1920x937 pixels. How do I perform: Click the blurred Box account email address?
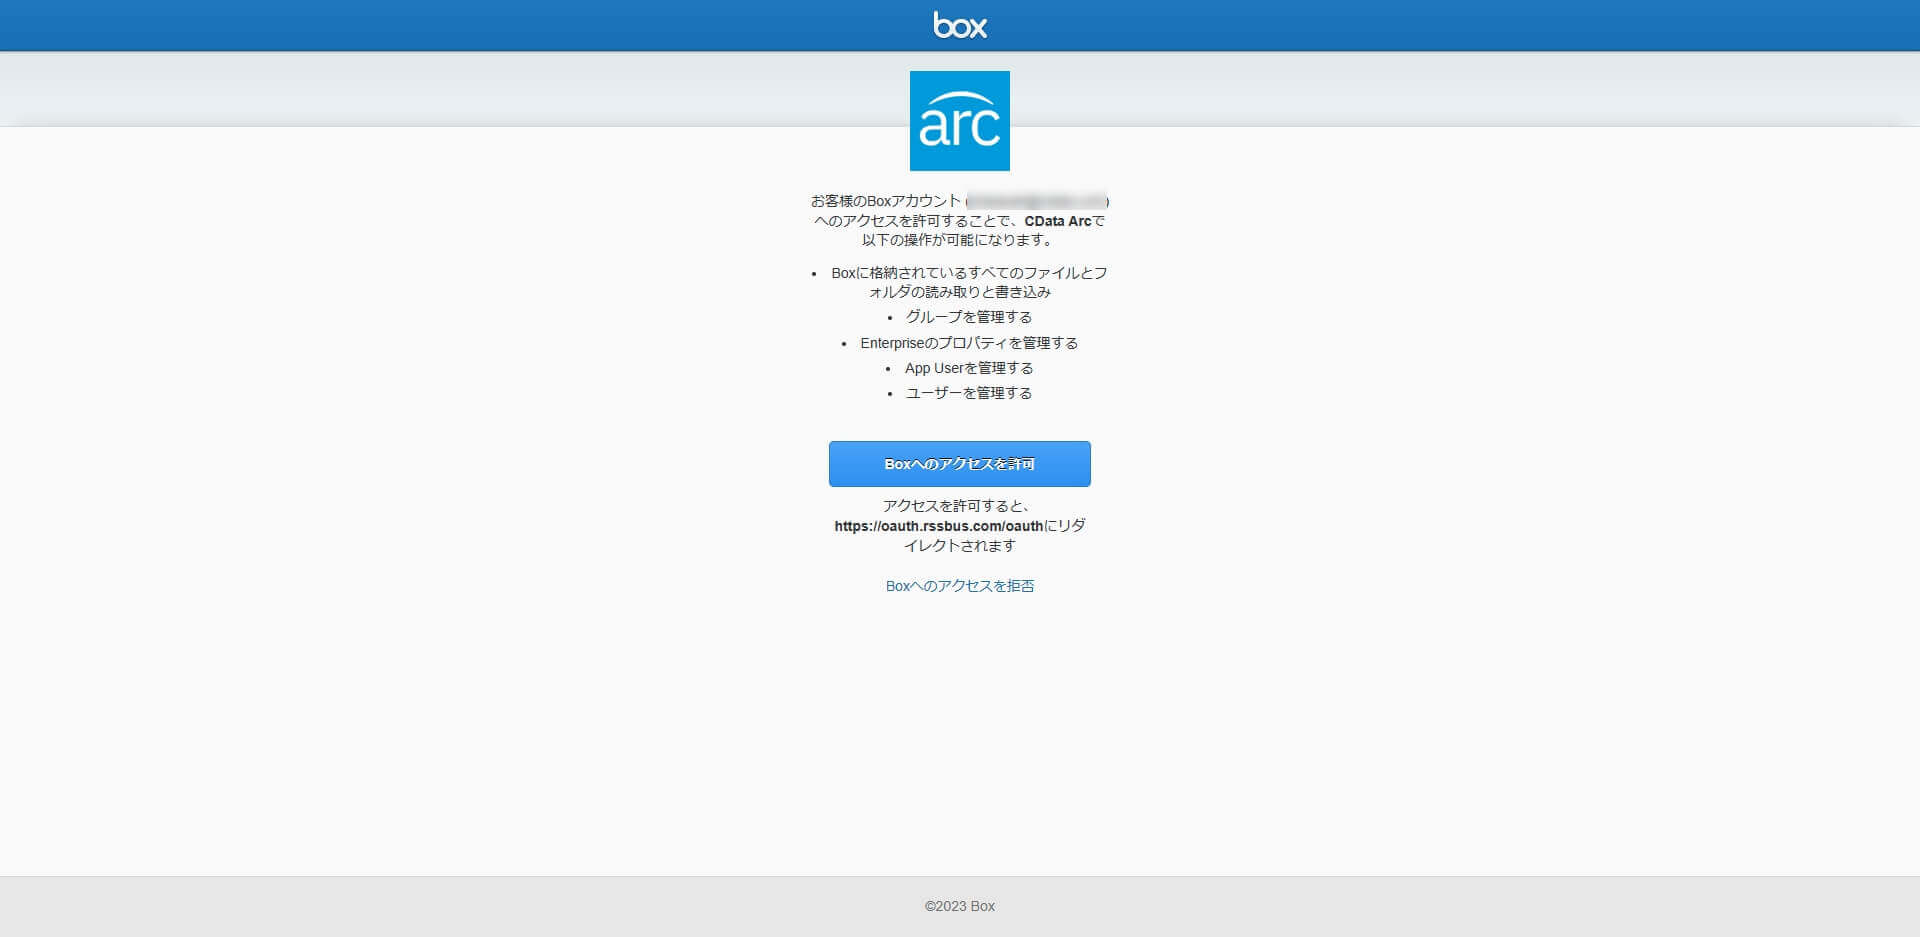1037,201
